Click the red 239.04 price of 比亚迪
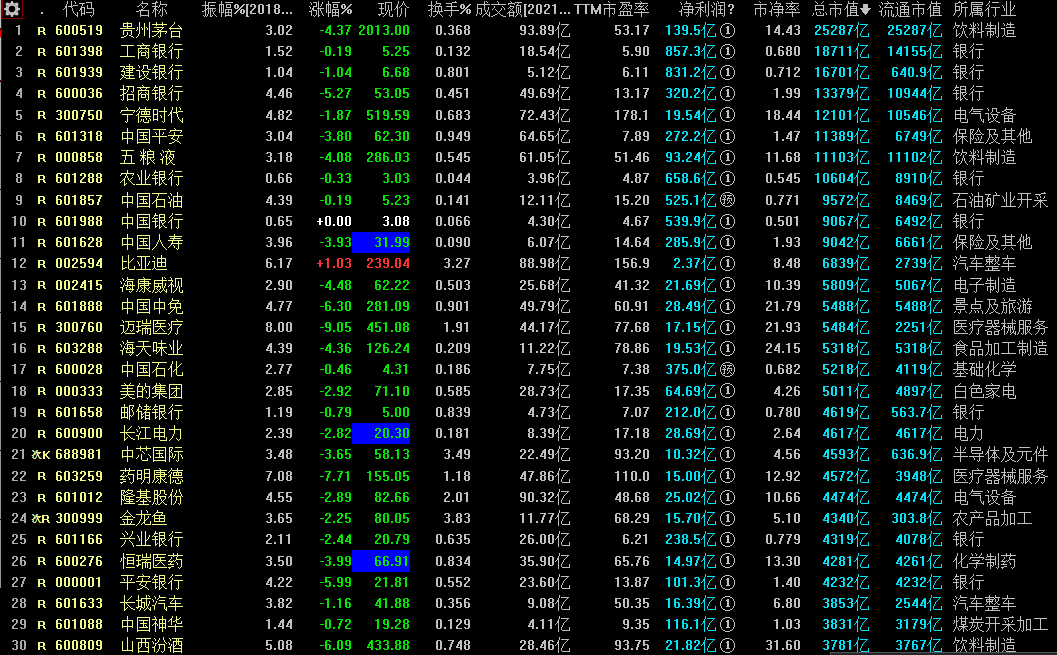Screen dimensions: 1057x655 [388, 263]
